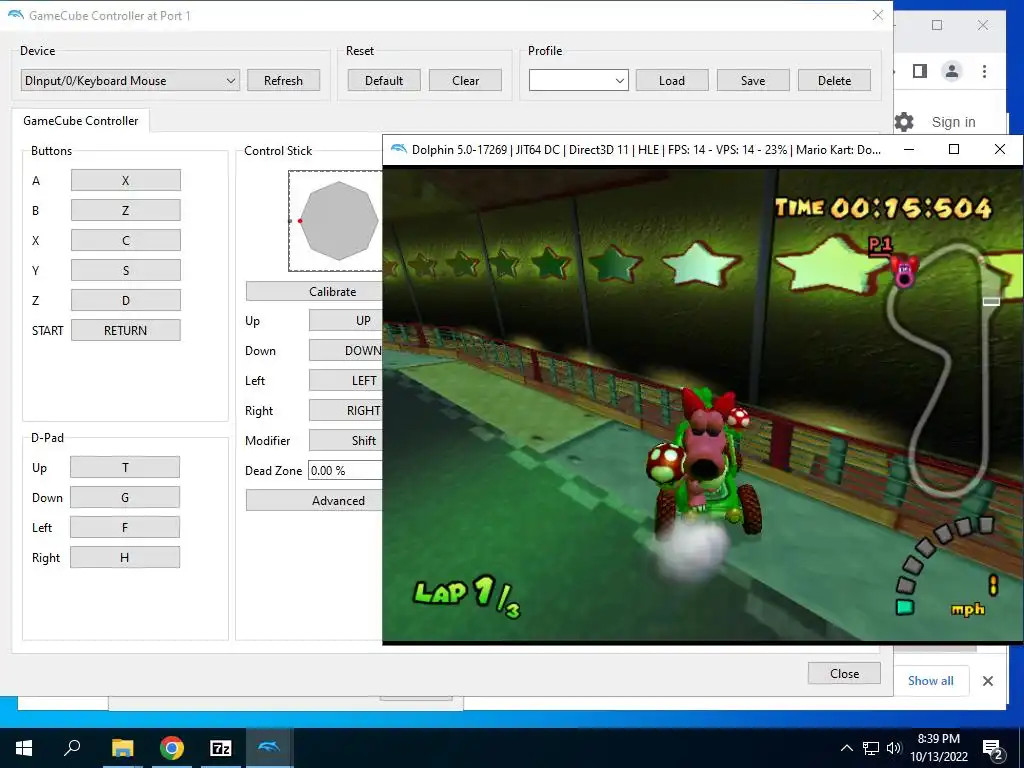Open the Windows Start menu
This screenshot has width=1024, height=768.
tap(24, 748)
